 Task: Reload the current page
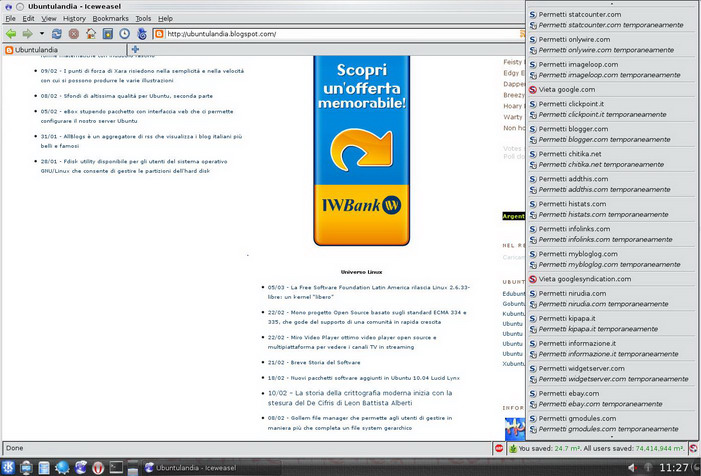click(x=57, y=34)
